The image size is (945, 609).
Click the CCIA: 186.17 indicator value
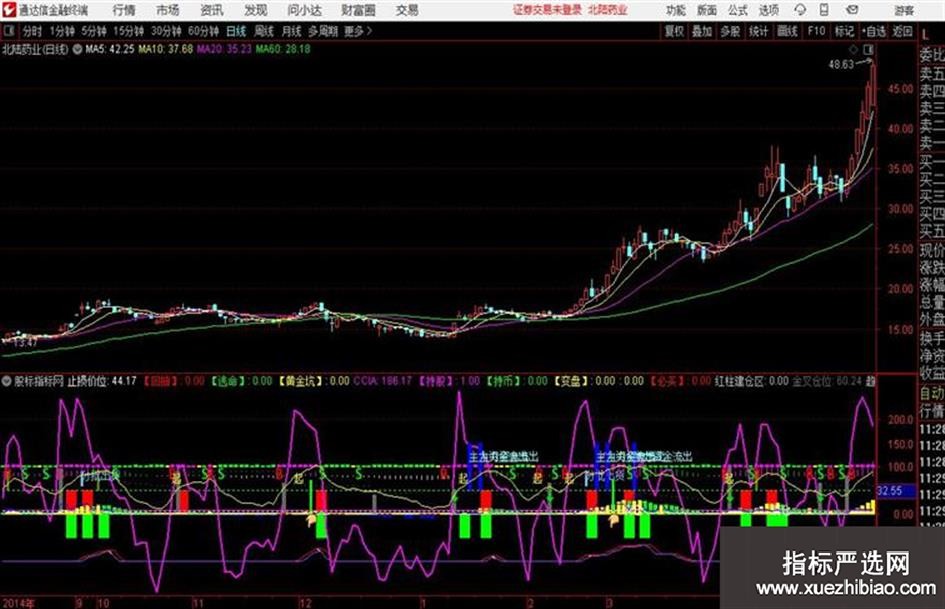tap(383, 381)
